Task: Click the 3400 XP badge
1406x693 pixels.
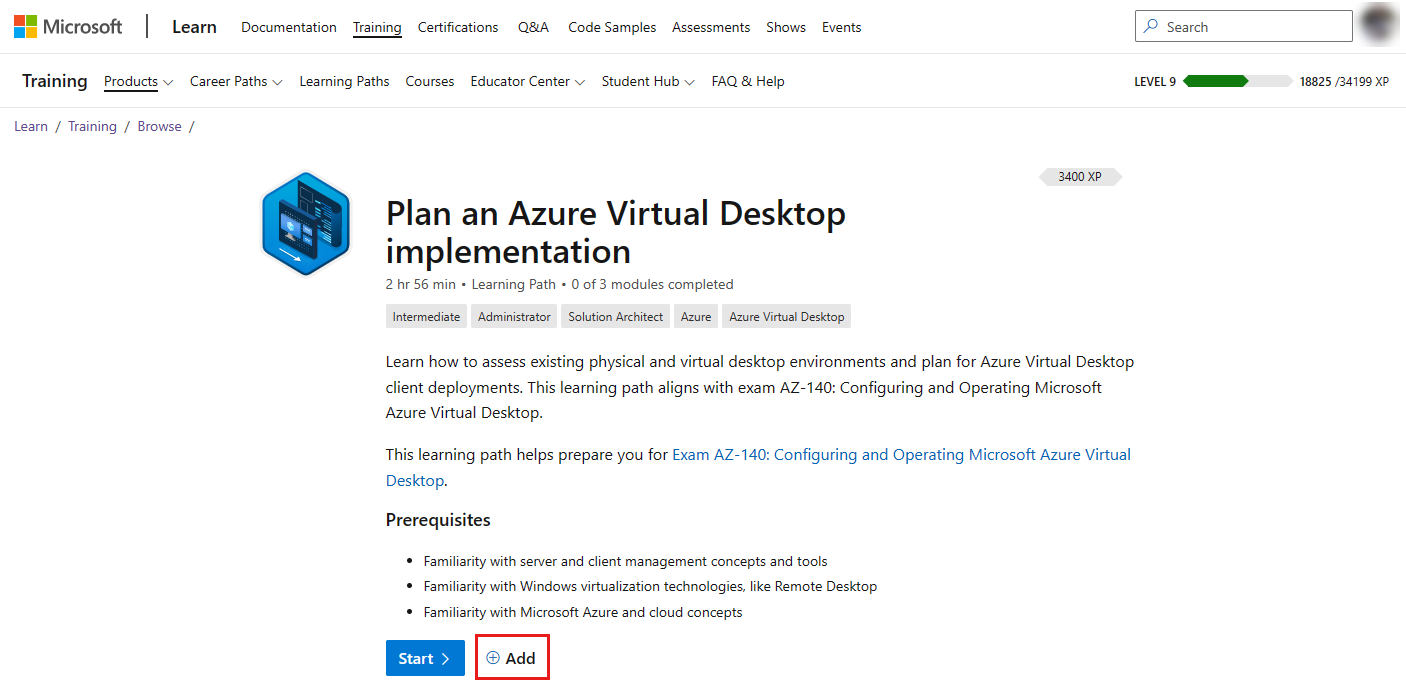Action: click(1080, 177)
